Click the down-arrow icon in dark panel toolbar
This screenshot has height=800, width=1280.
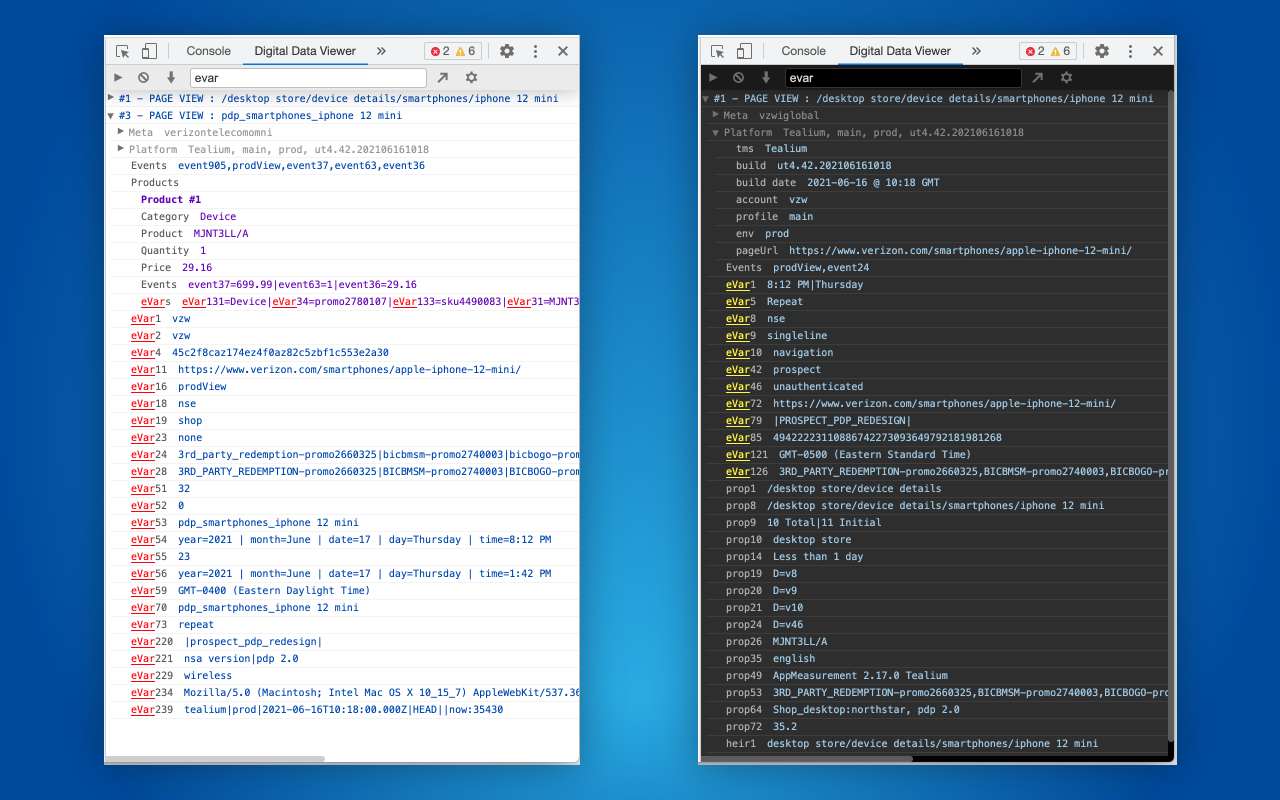[766, 77]
